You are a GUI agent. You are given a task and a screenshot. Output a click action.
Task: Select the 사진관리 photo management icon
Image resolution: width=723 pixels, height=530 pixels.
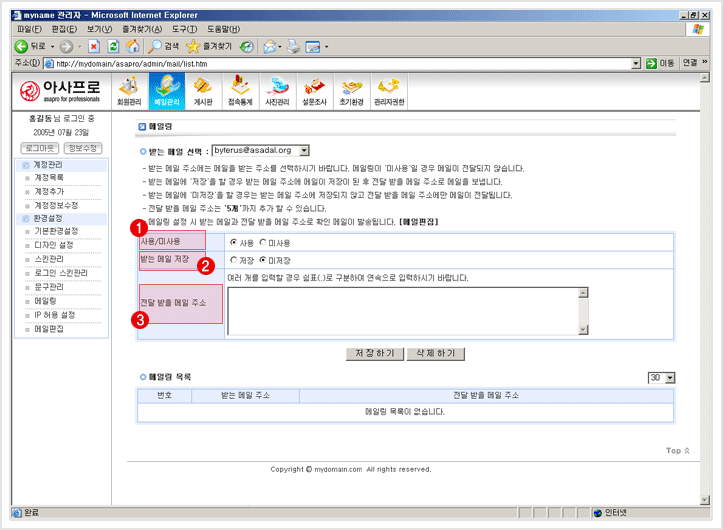279,90
